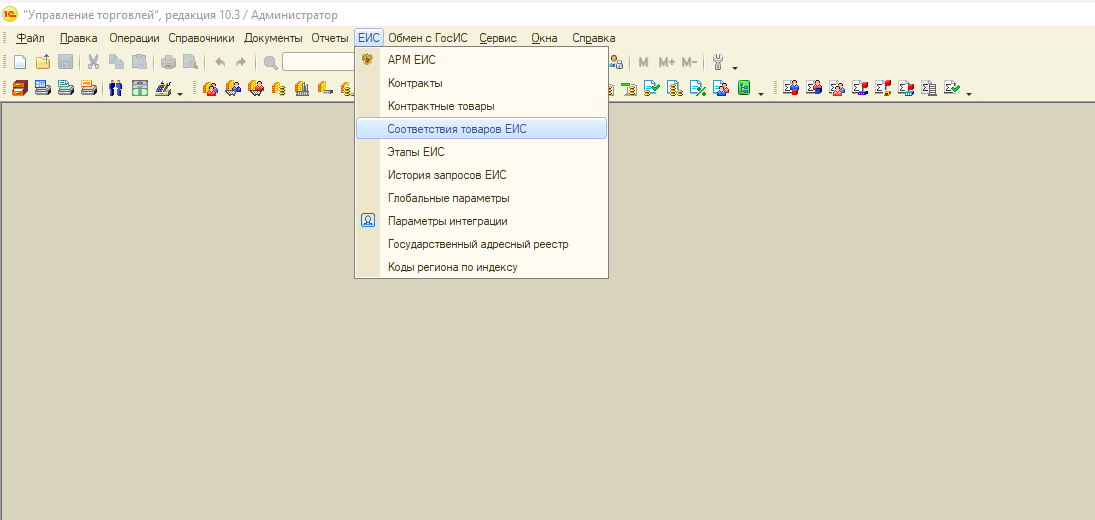This screenshot has height=520, width=1095.
Task: Open the Справочники menu
Action: coord(201,38)
